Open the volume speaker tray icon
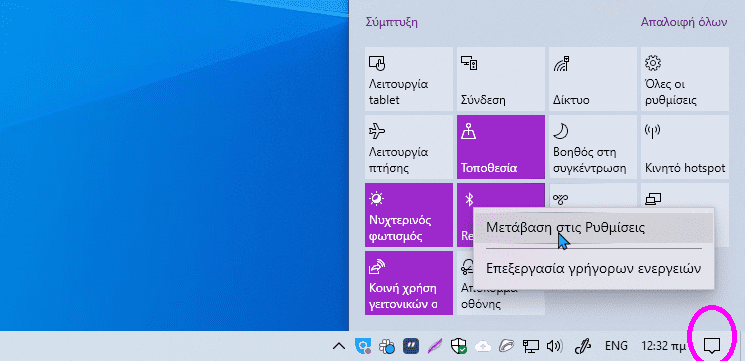The height and width of the screenshot is (361, 745). pyautogui.click(x=554, y=346)
